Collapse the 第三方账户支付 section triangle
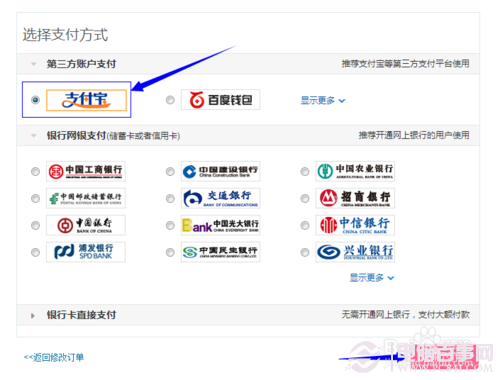This screenshot has height=380, width=500. 33,64
